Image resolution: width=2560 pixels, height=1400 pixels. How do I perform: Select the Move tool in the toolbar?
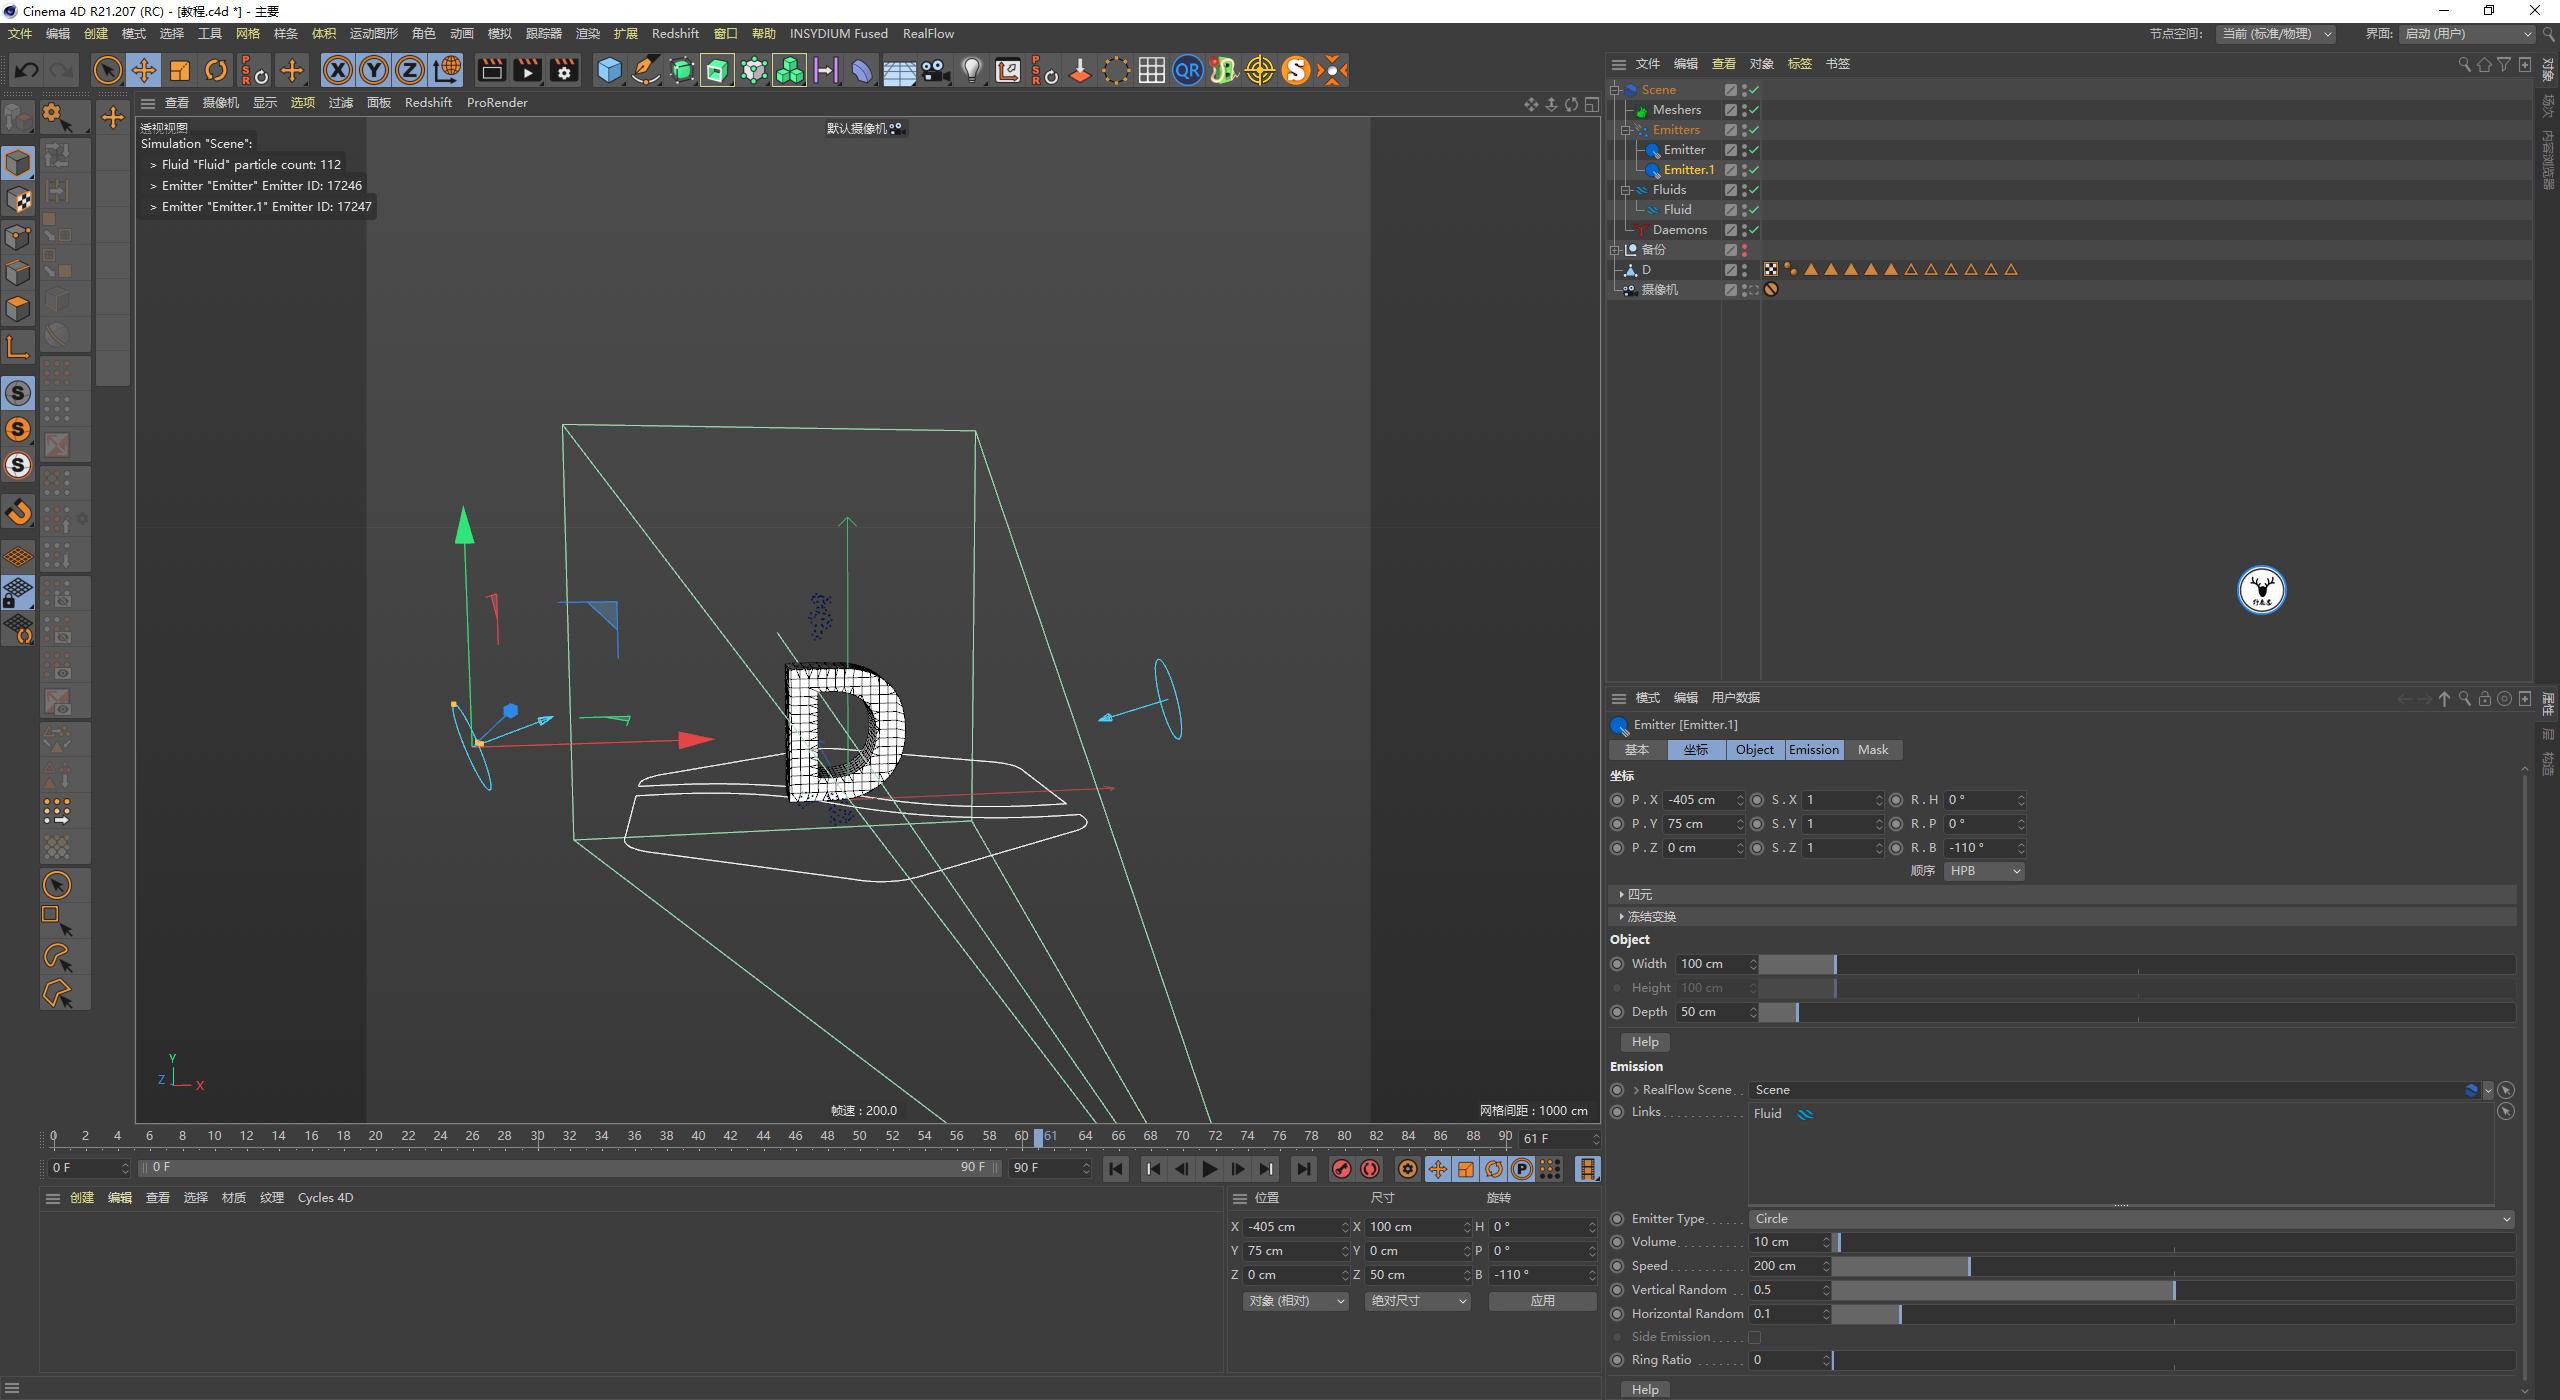click(144, 70)
